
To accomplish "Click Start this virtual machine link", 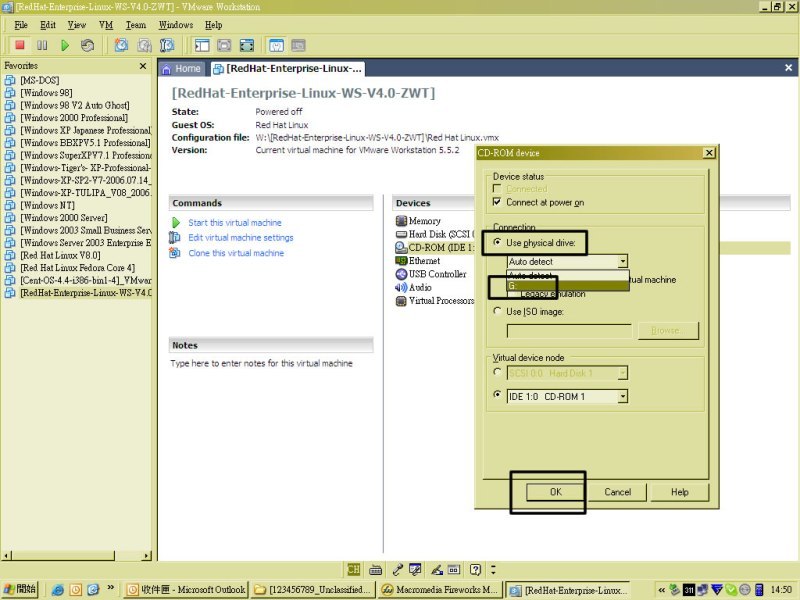I will 235,222.
